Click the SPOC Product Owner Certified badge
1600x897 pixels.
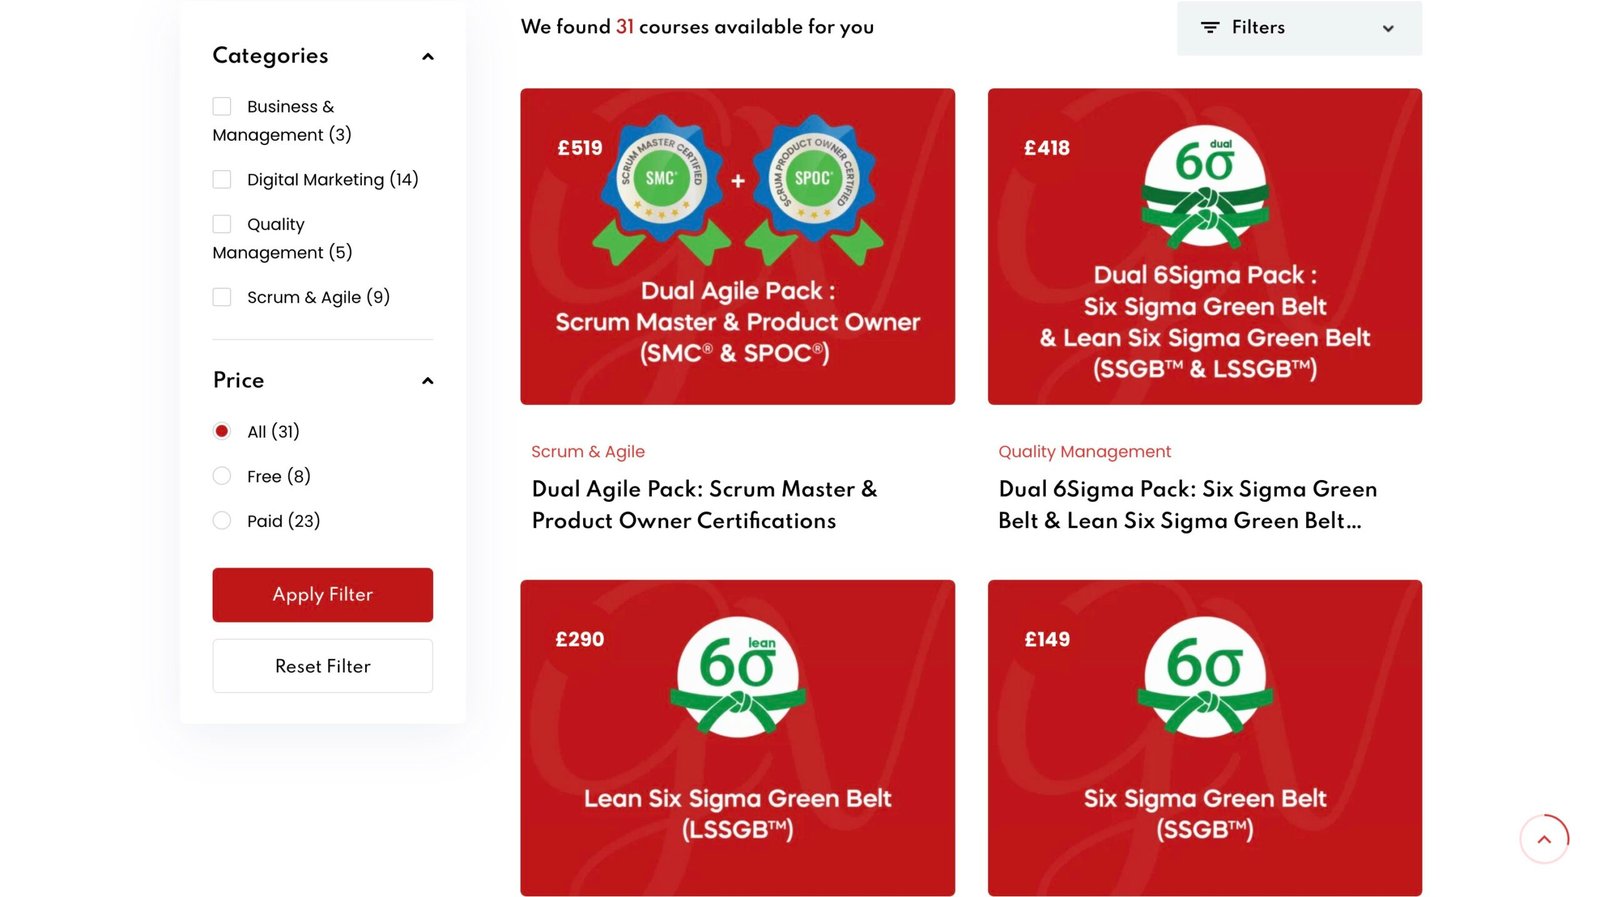pos(813,188)
